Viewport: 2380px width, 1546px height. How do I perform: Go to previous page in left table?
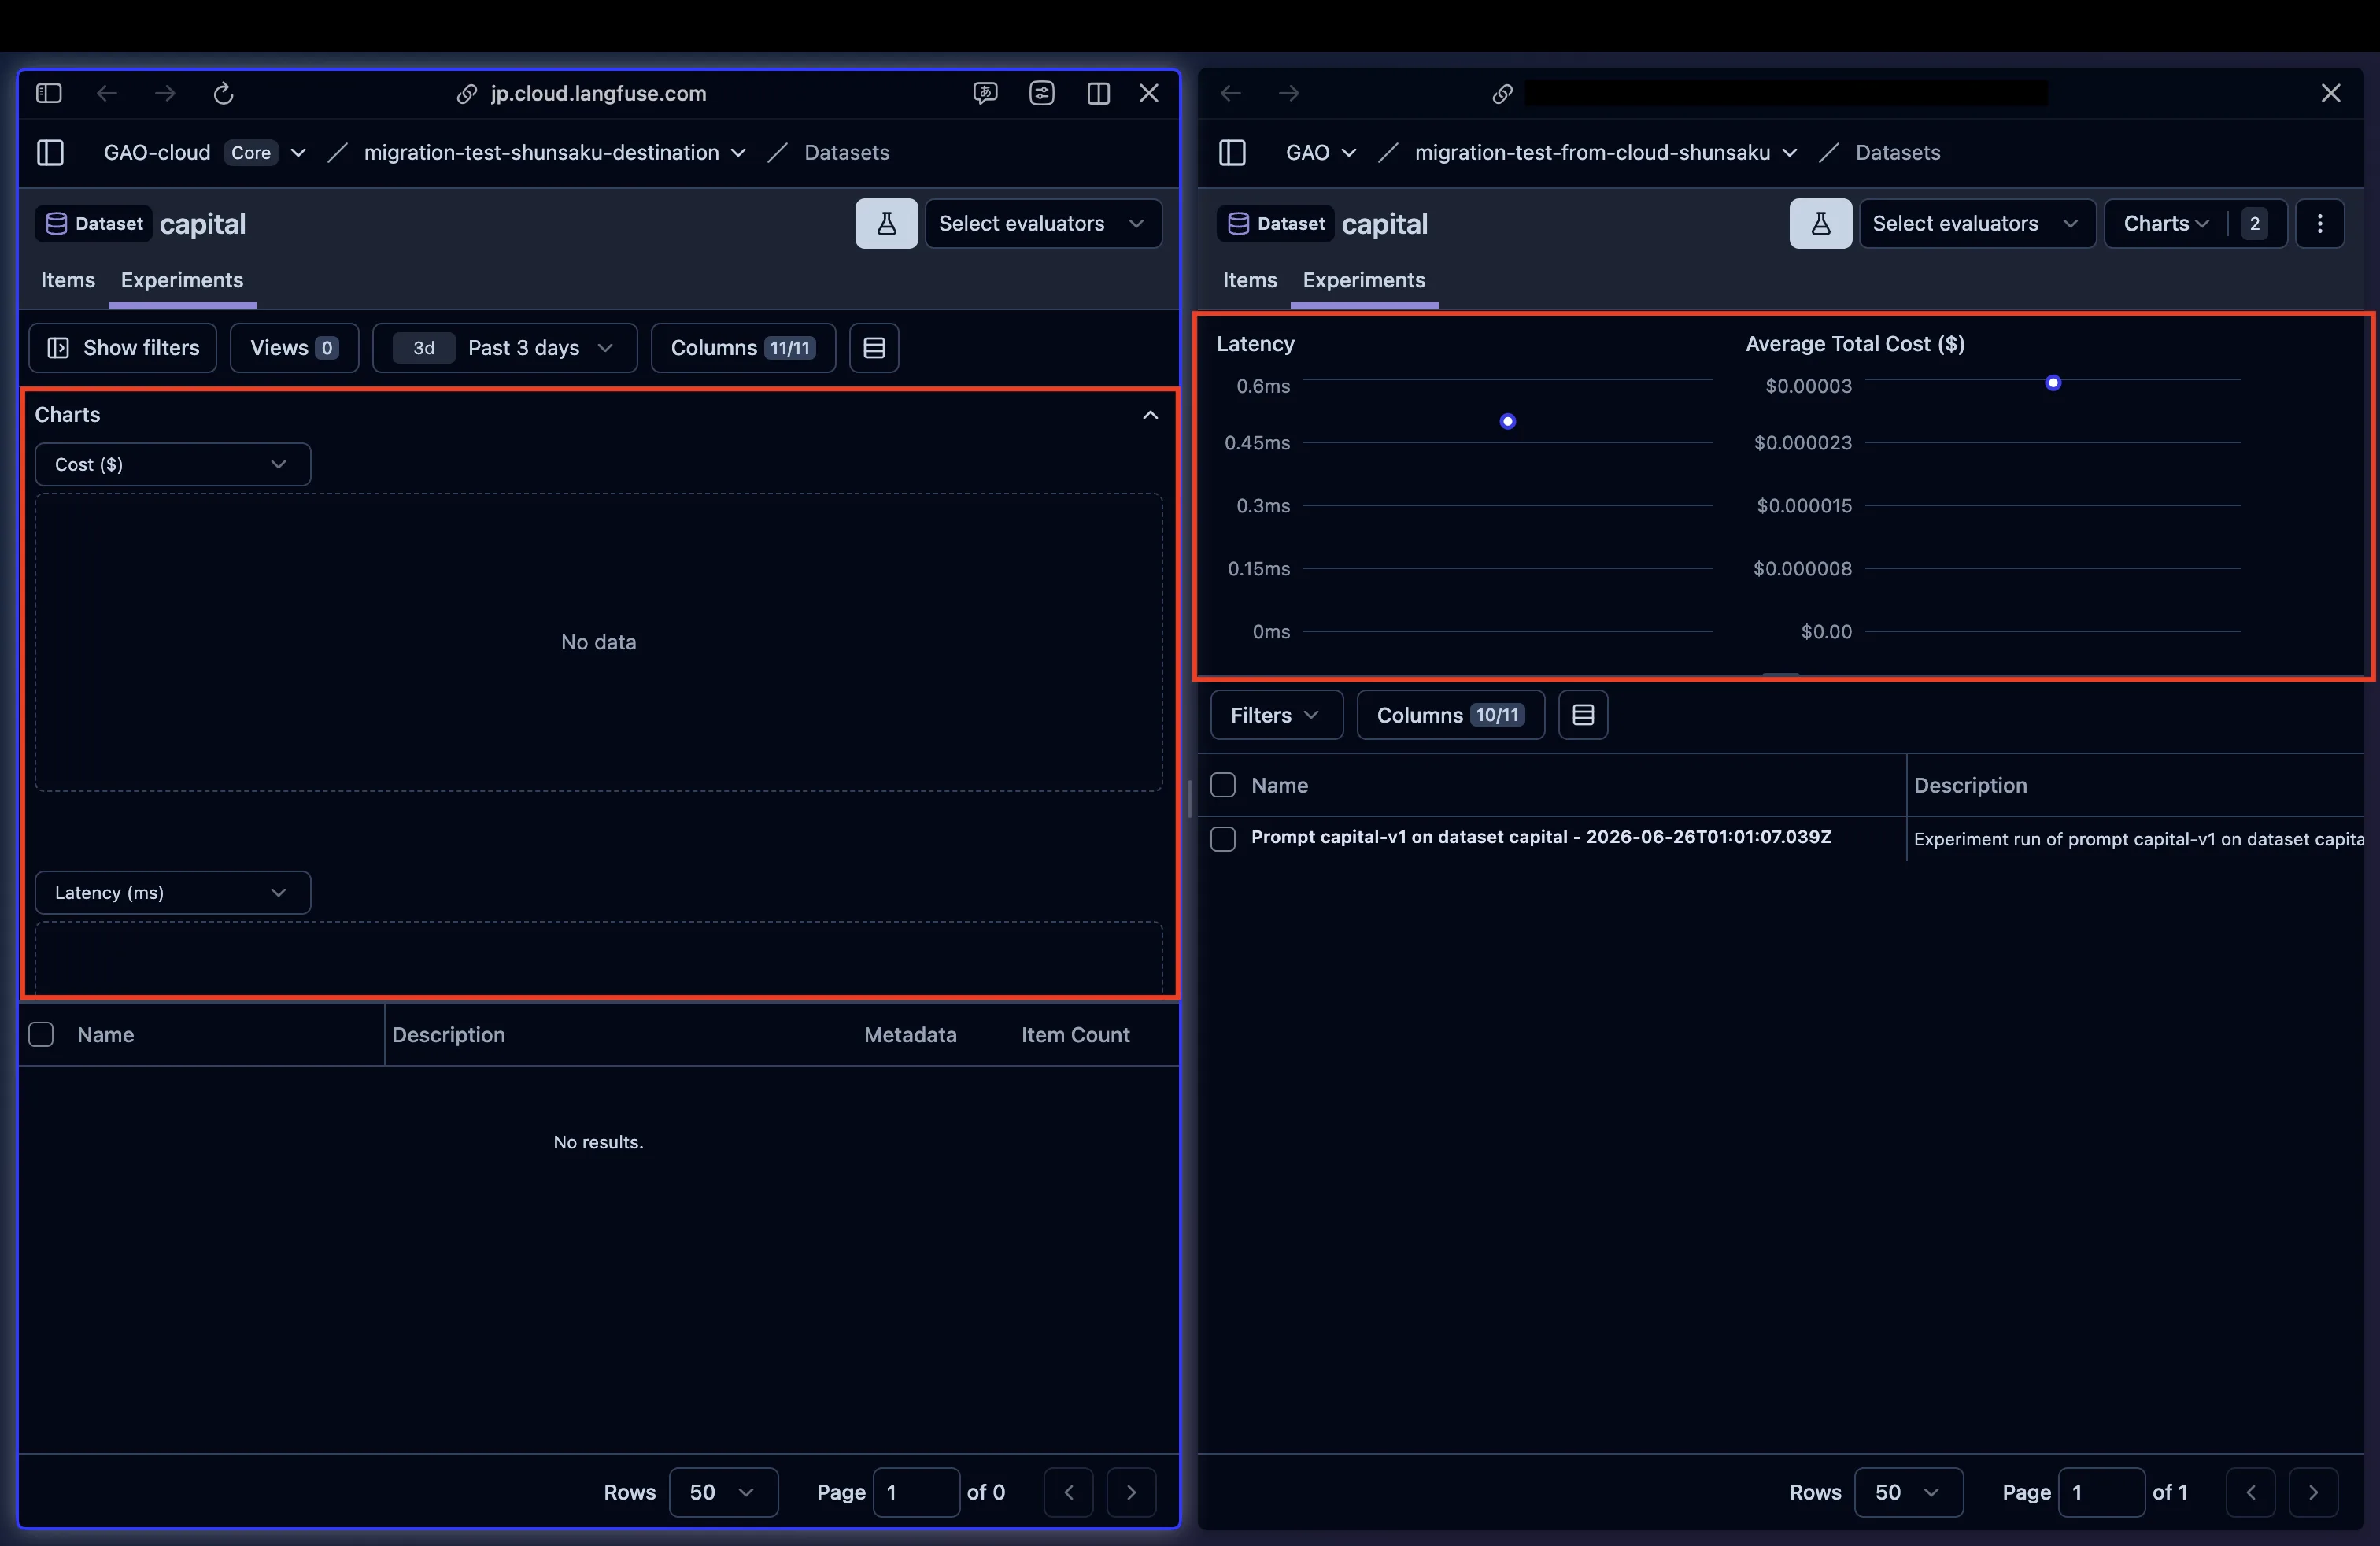click(x=1068, y=1492)
